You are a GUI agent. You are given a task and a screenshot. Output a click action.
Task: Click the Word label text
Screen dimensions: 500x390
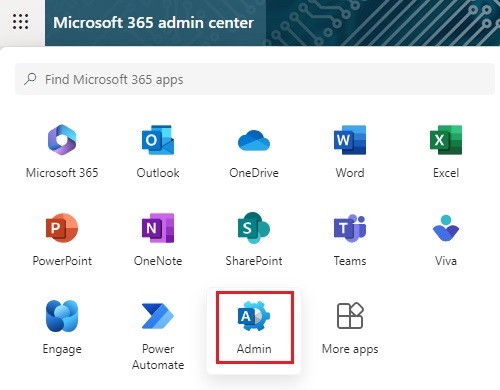350,173
